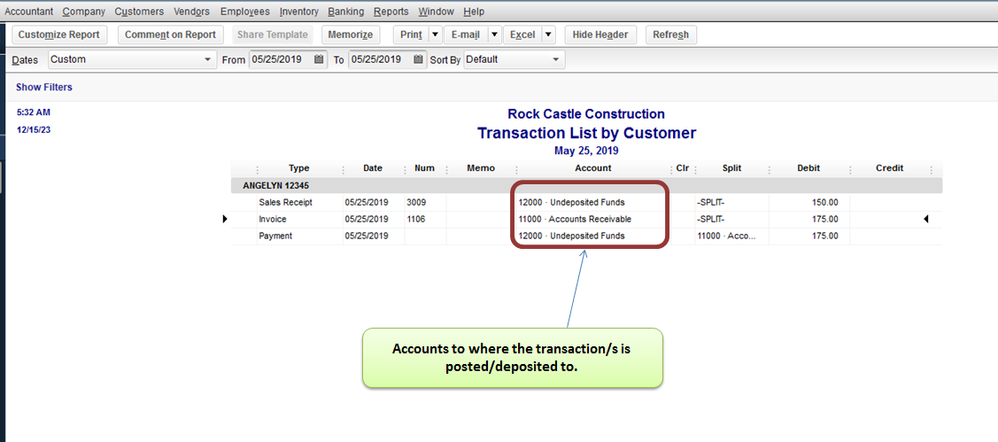Click the right-pointing row marker beside Invoice
Image resolution: width=998 pixels, height=442 pixels.
pyautogui.click(x=225, y=219)
